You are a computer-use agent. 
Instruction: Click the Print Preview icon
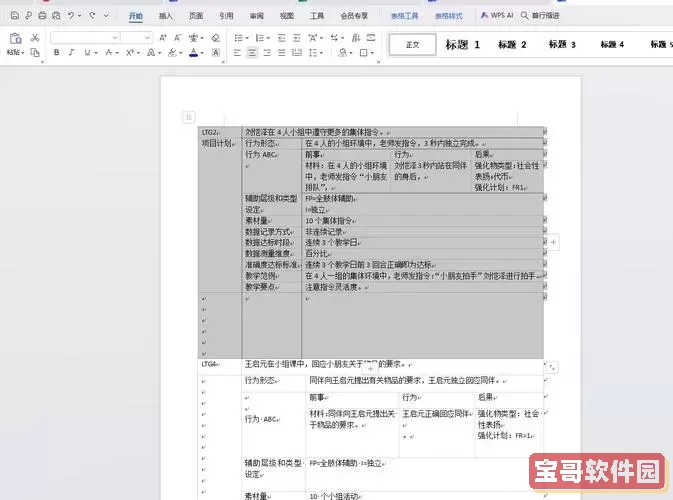coord(56,15)
